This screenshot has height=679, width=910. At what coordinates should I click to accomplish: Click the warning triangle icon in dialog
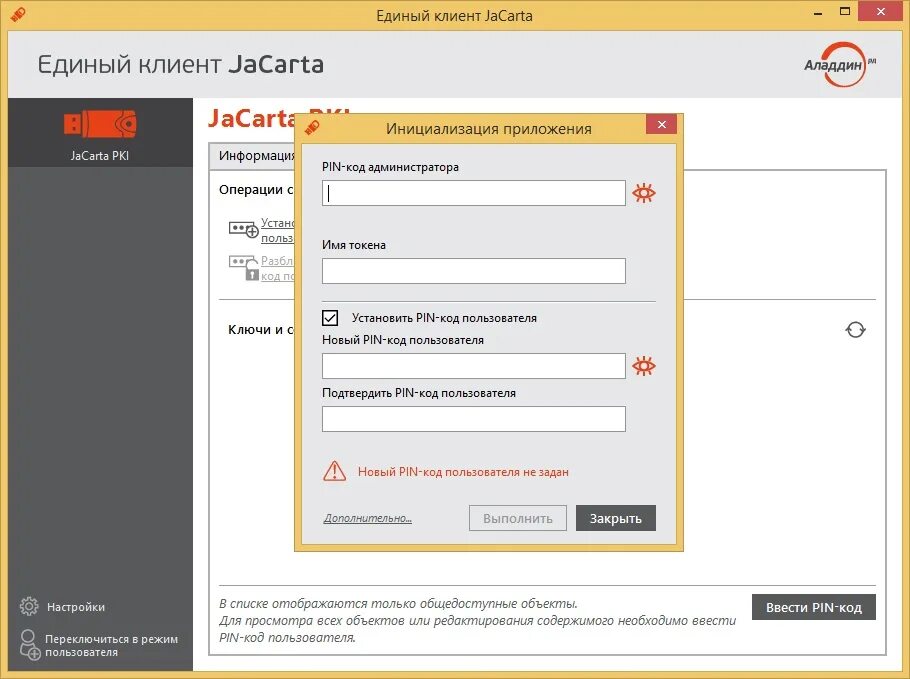[334, 471]
